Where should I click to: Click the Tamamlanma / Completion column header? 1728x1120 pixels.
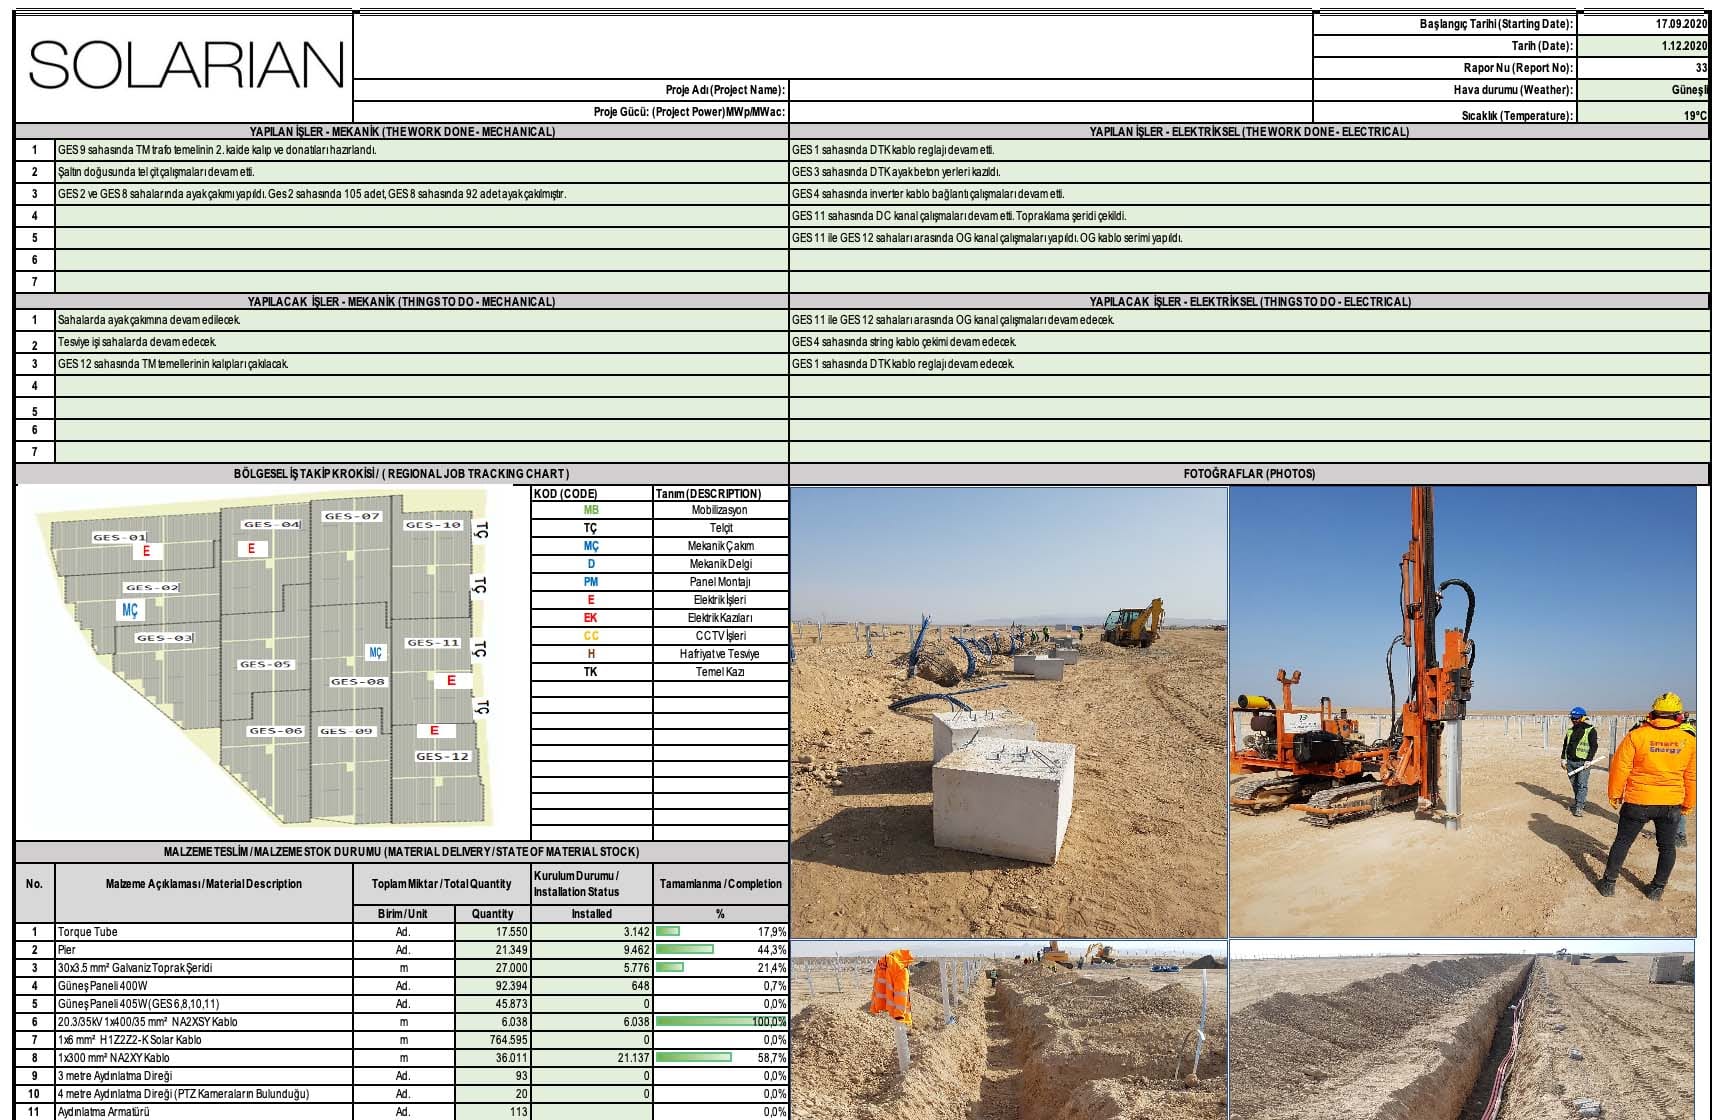[720, 884]
